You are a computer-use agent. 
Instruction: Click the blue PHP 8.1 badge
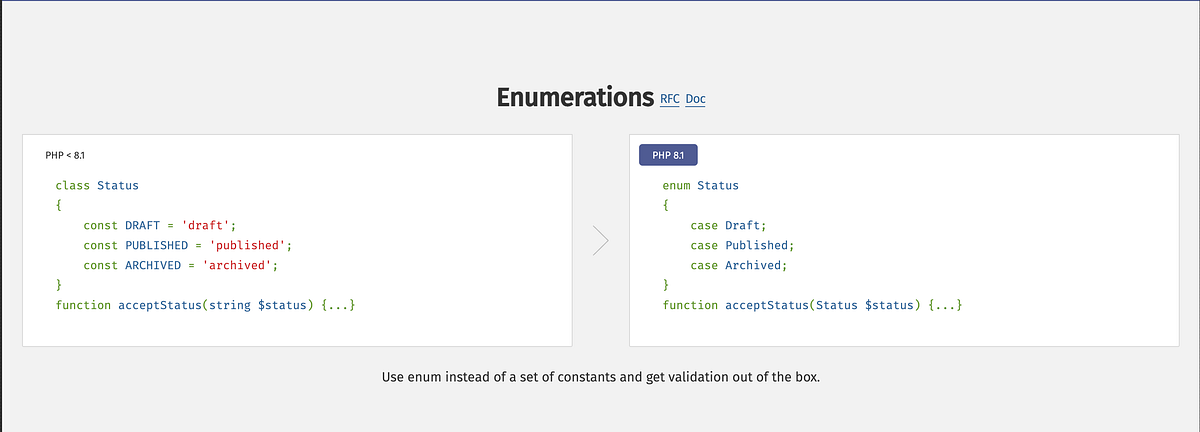click(x=668, y=155)
